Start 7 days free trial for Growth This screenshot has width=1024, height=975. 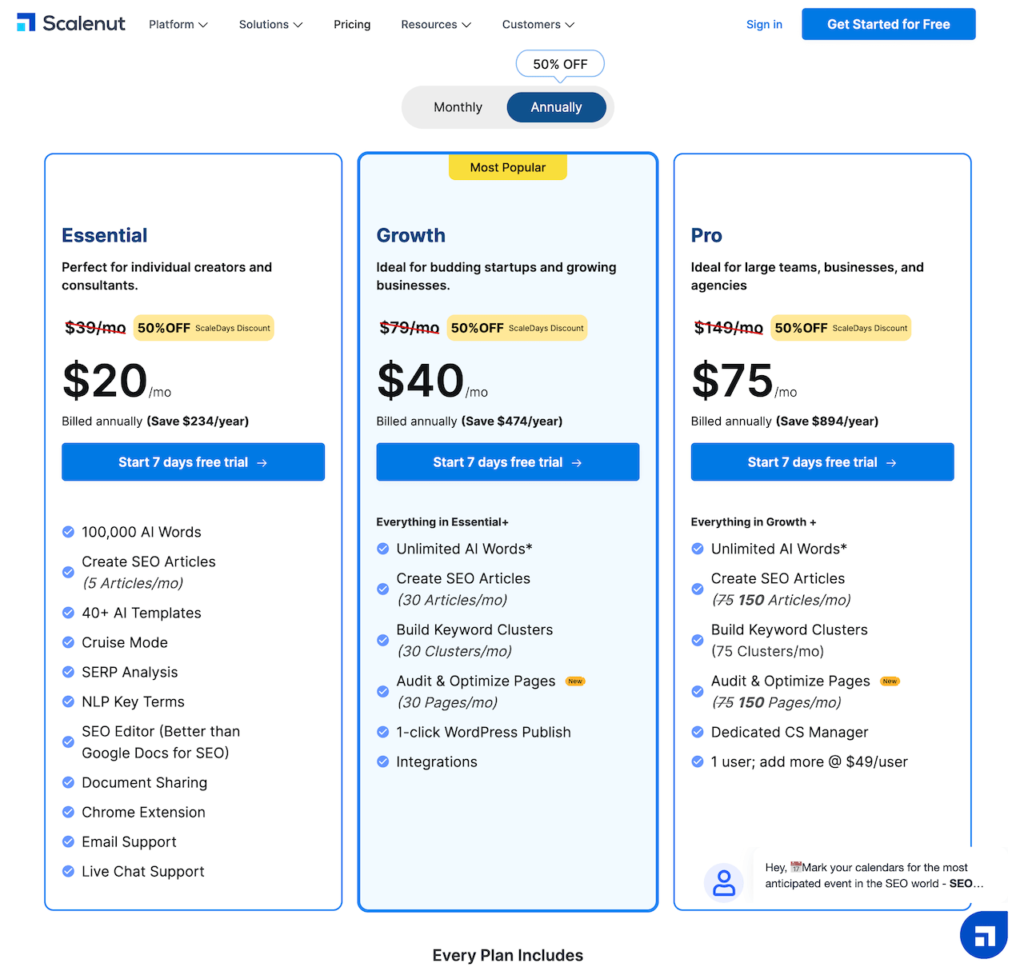[507, 462]
